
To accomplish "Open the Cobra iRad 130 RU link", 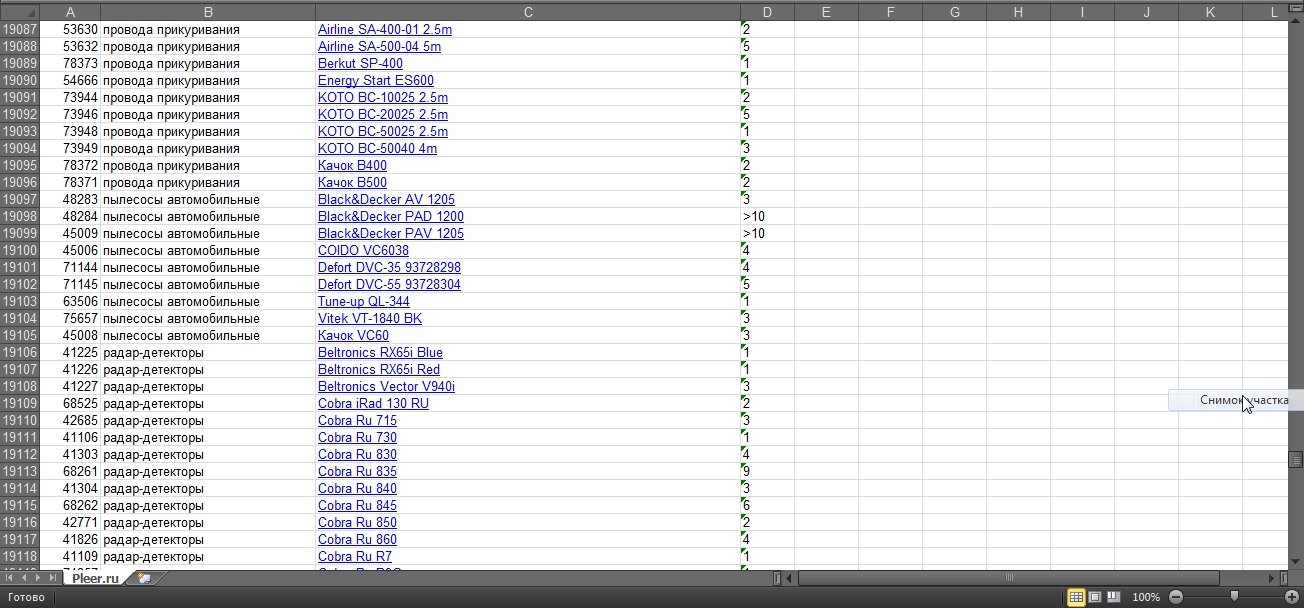I will click(x=373, y=404).
